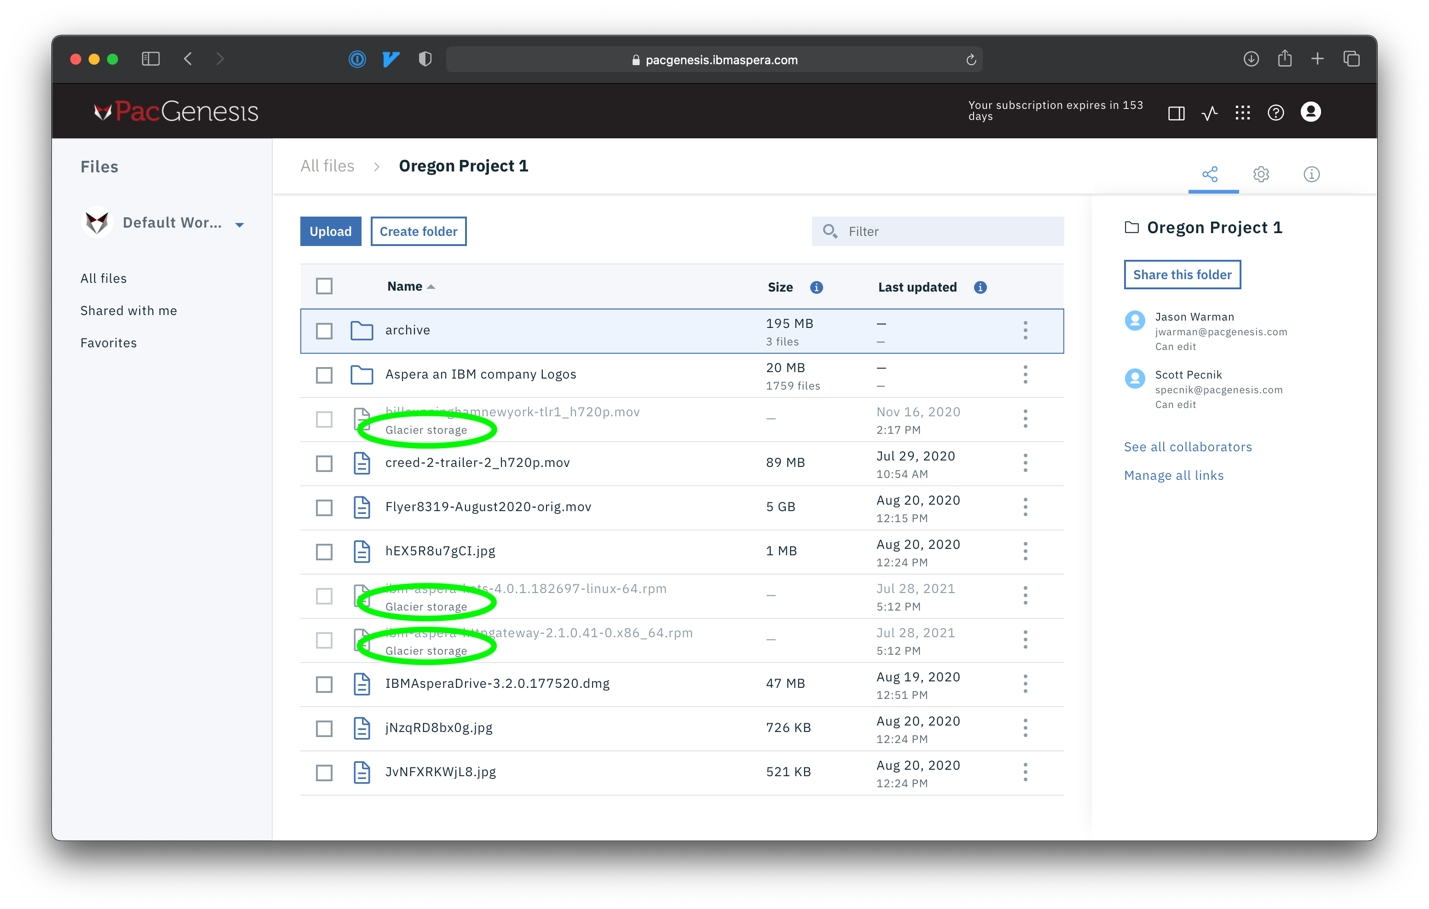Open more options for IBMAsperaDrive-3.2.0.177520.dmg
1429x909 pixels.
[1025, 684]
